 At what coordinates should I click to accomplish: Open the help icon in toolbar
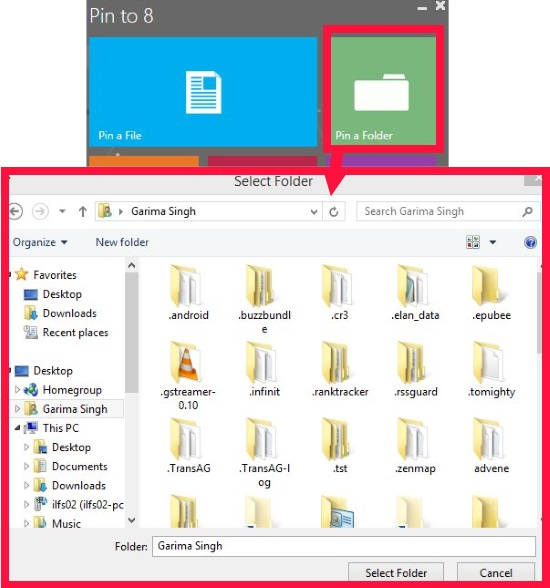(x=530, y=243)
